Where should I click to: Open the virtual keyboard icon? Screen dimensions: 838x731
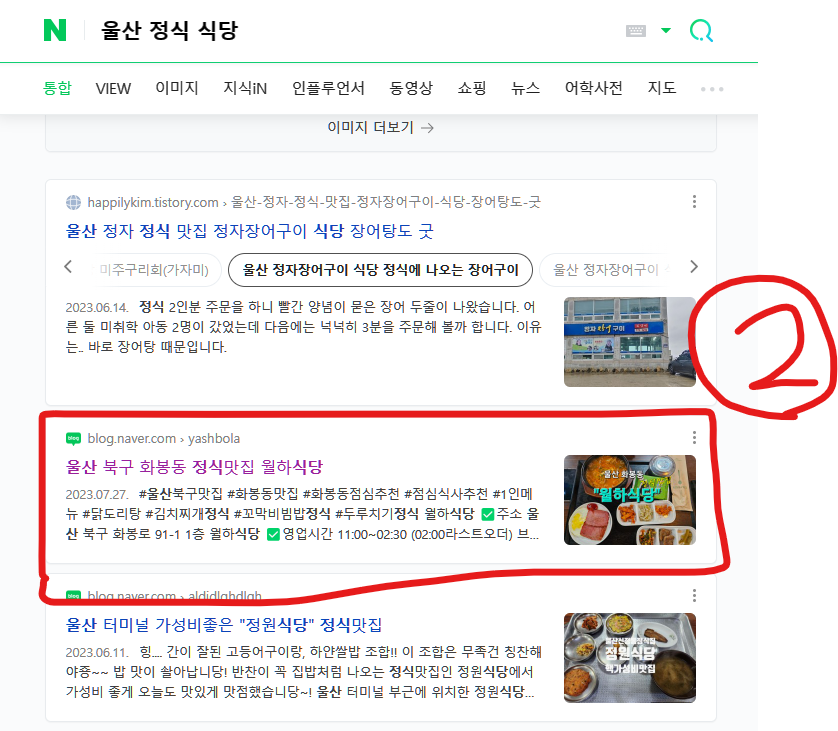click(x=635, y=30)
